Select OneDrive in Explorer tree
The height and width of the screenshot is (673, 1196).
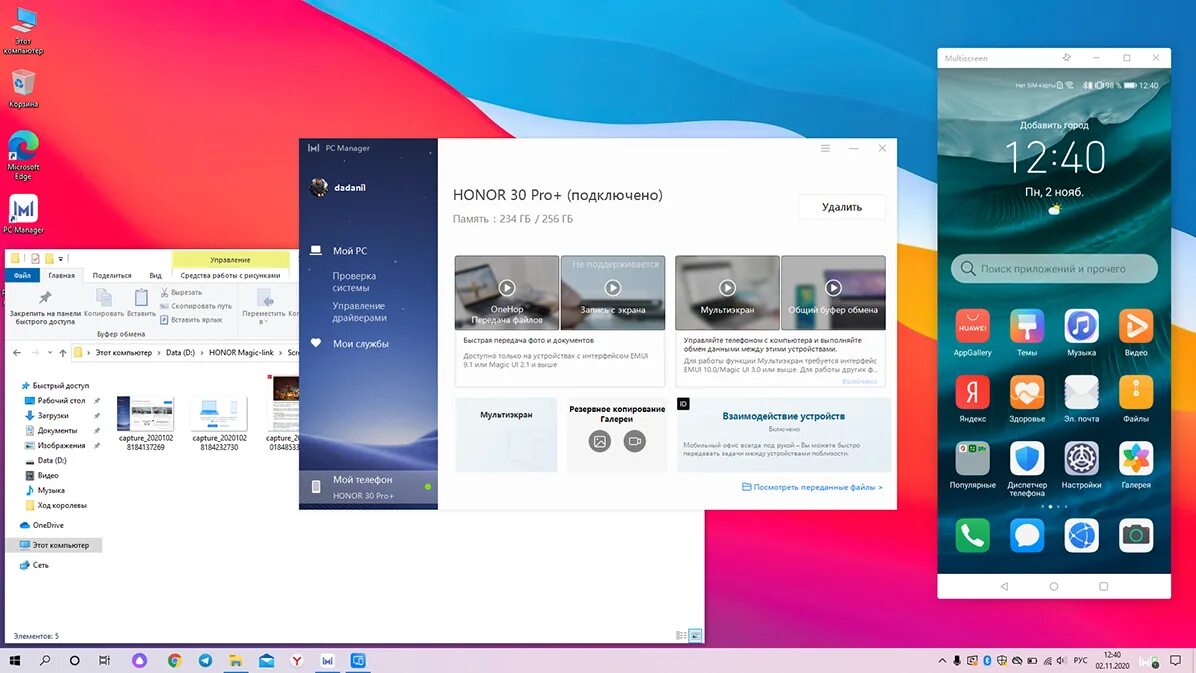click(48, 525)
